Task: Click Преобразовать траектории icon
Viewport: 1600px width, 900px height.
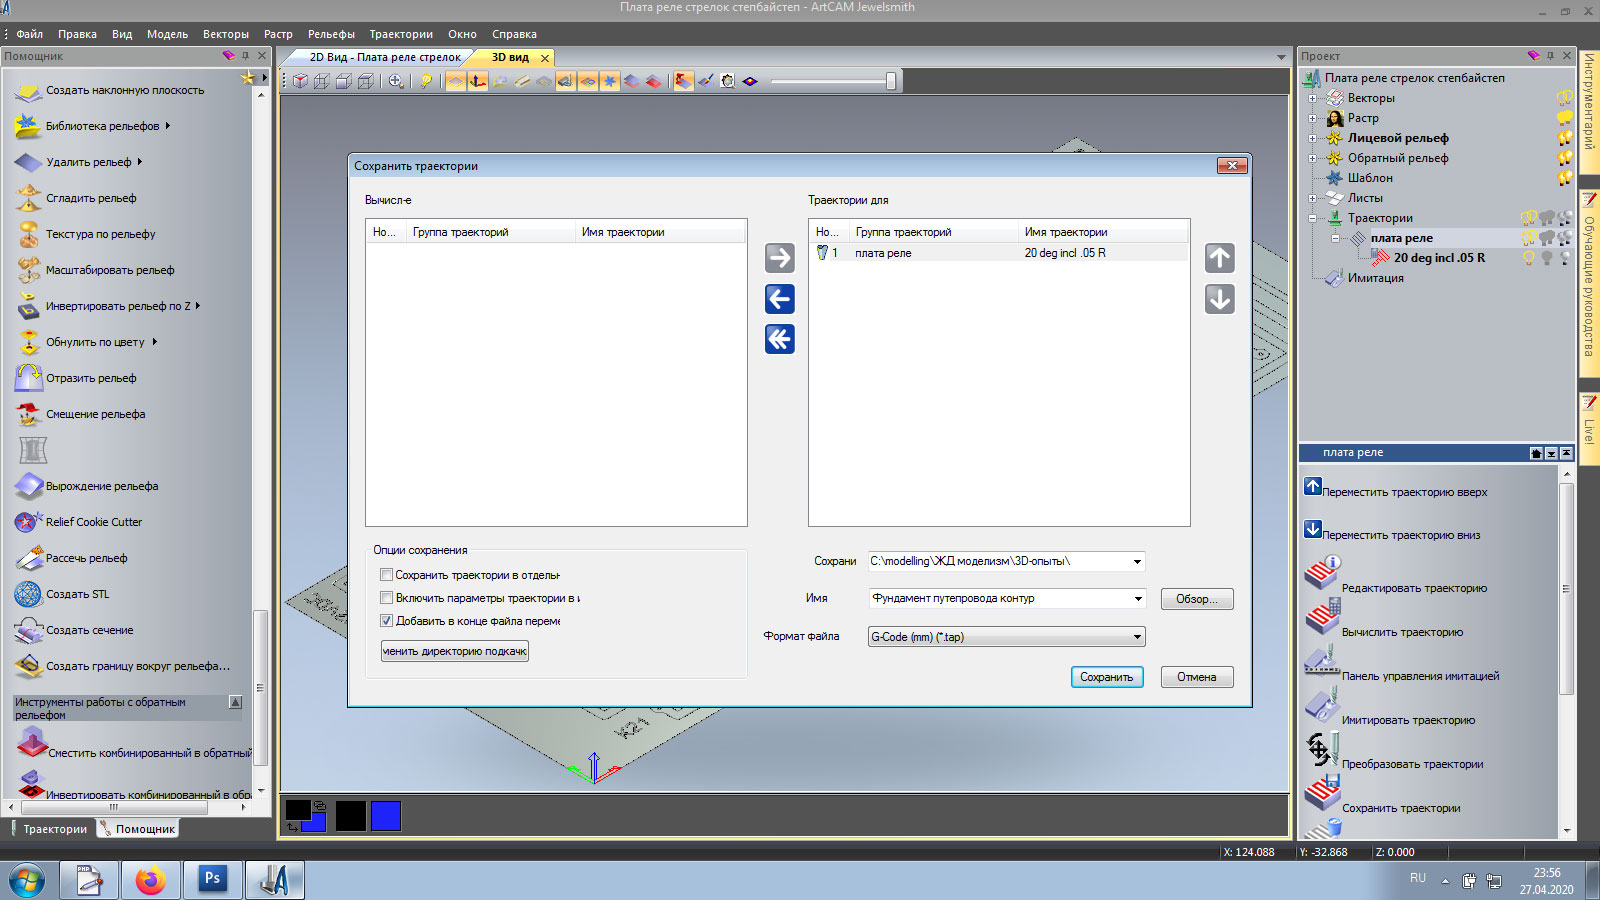Action: coord(1322,748)
